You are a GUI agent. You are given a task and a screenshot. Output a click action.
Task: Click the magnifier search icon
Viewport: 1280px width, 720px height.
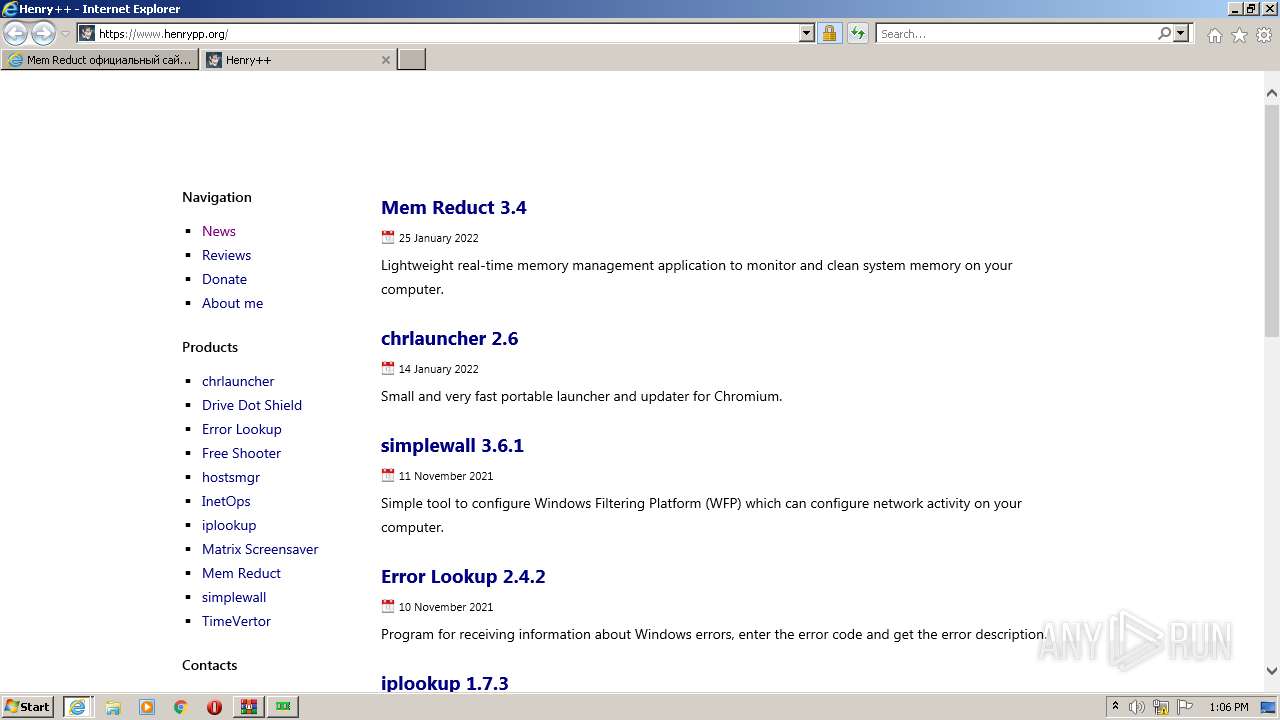[x=1164, y=33]
